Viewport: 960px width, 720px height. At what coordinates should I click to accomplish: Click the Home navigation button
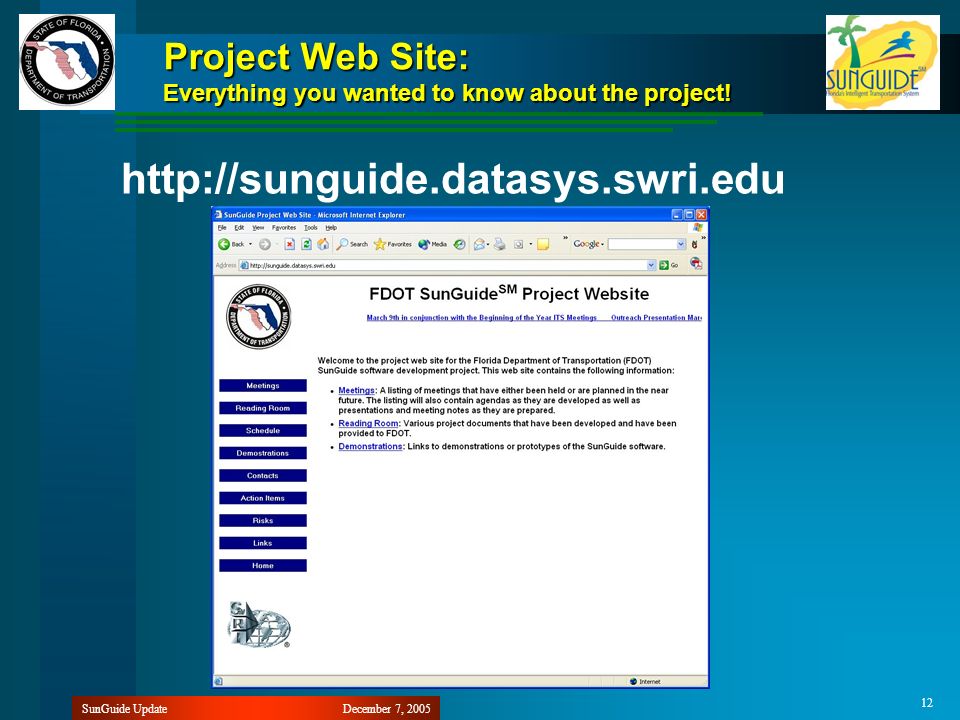click(x=263, y=566)
